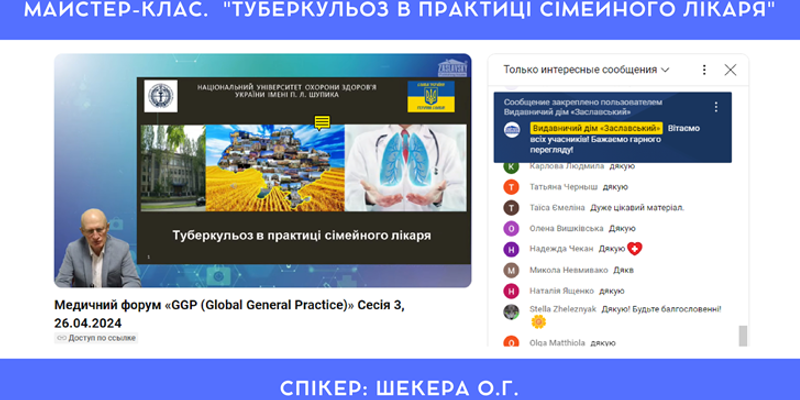Click the Ukraine map collage image on the slide
The image size is (800, 400).
pyautogui.click(x=276, y=168)
